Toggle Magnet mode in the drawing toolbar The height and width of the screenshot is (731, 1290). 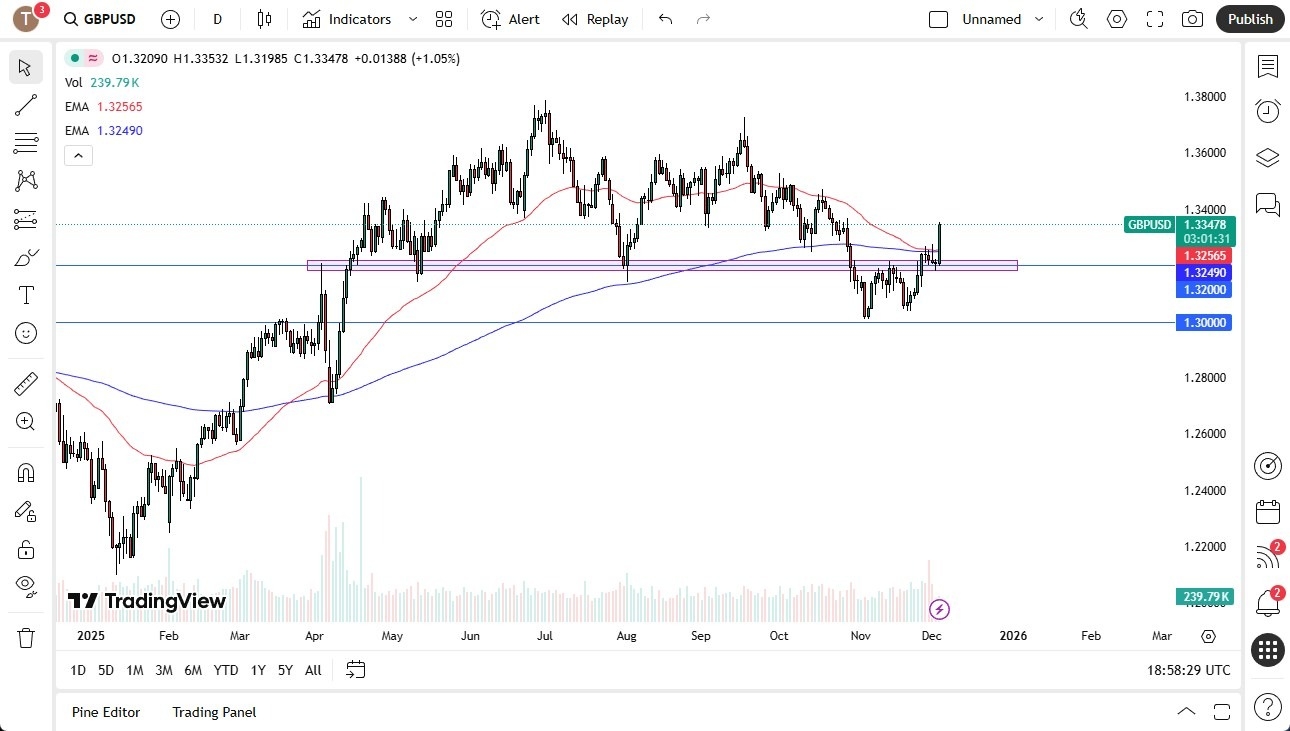click(x=26, y=471)
